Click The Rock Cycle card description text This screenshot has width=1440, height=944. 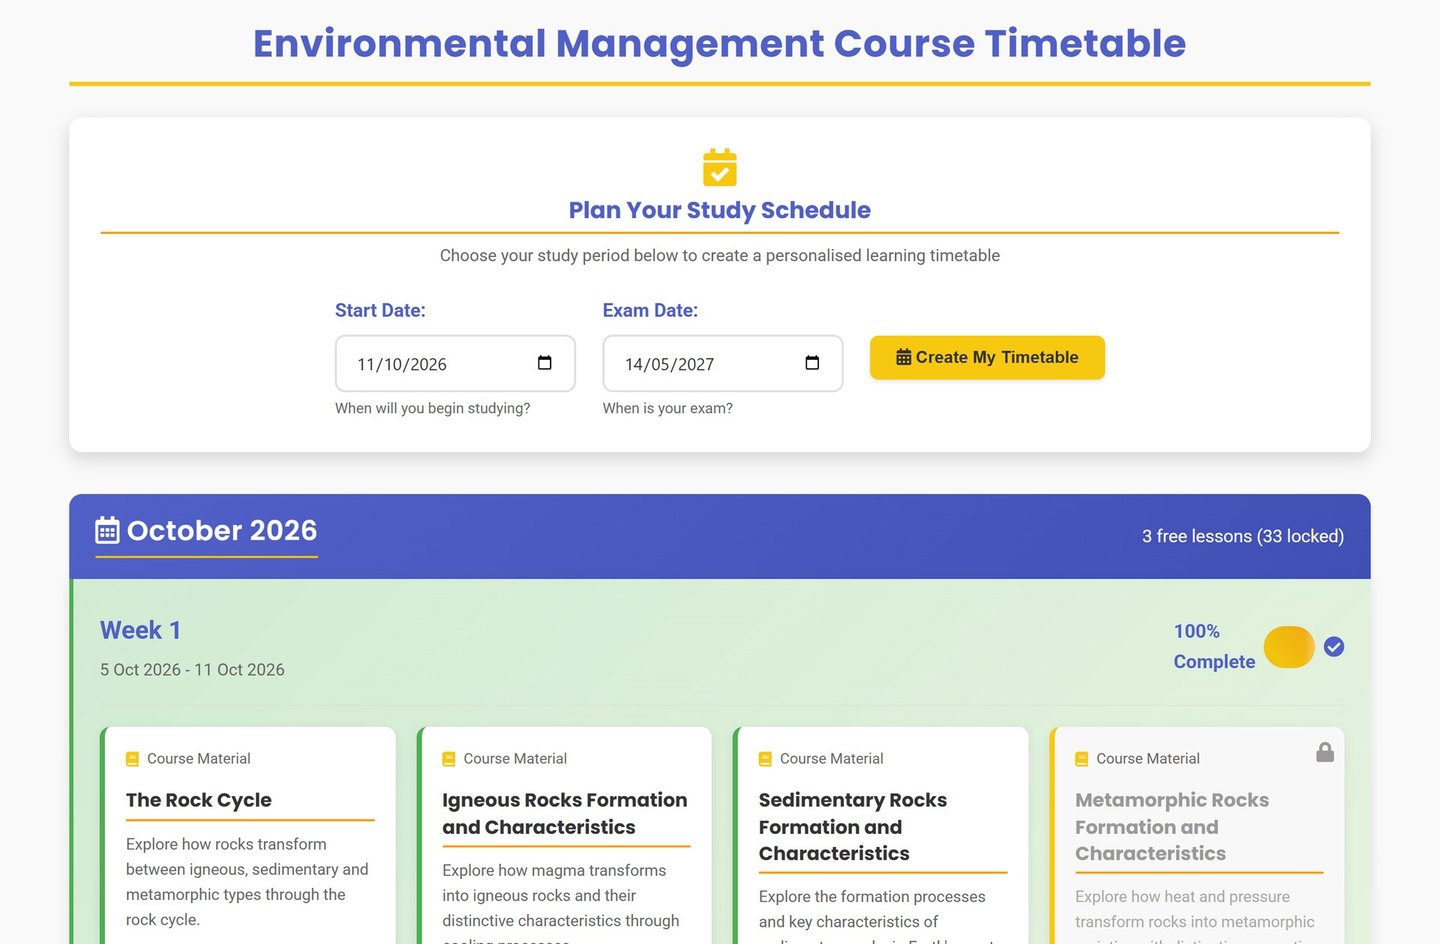pos(247,882)
